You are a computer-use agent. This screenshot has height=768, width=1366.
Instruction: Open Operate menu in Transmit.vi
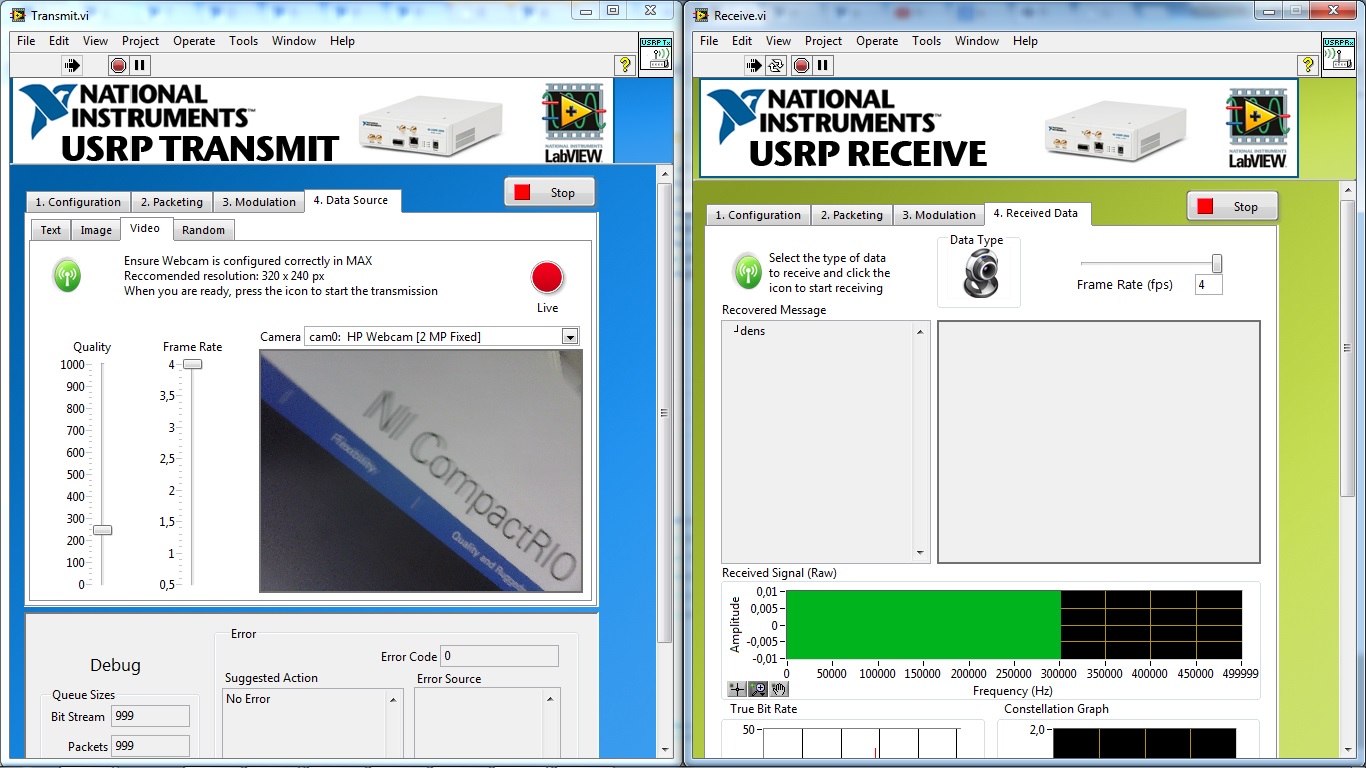pos(194,41)
